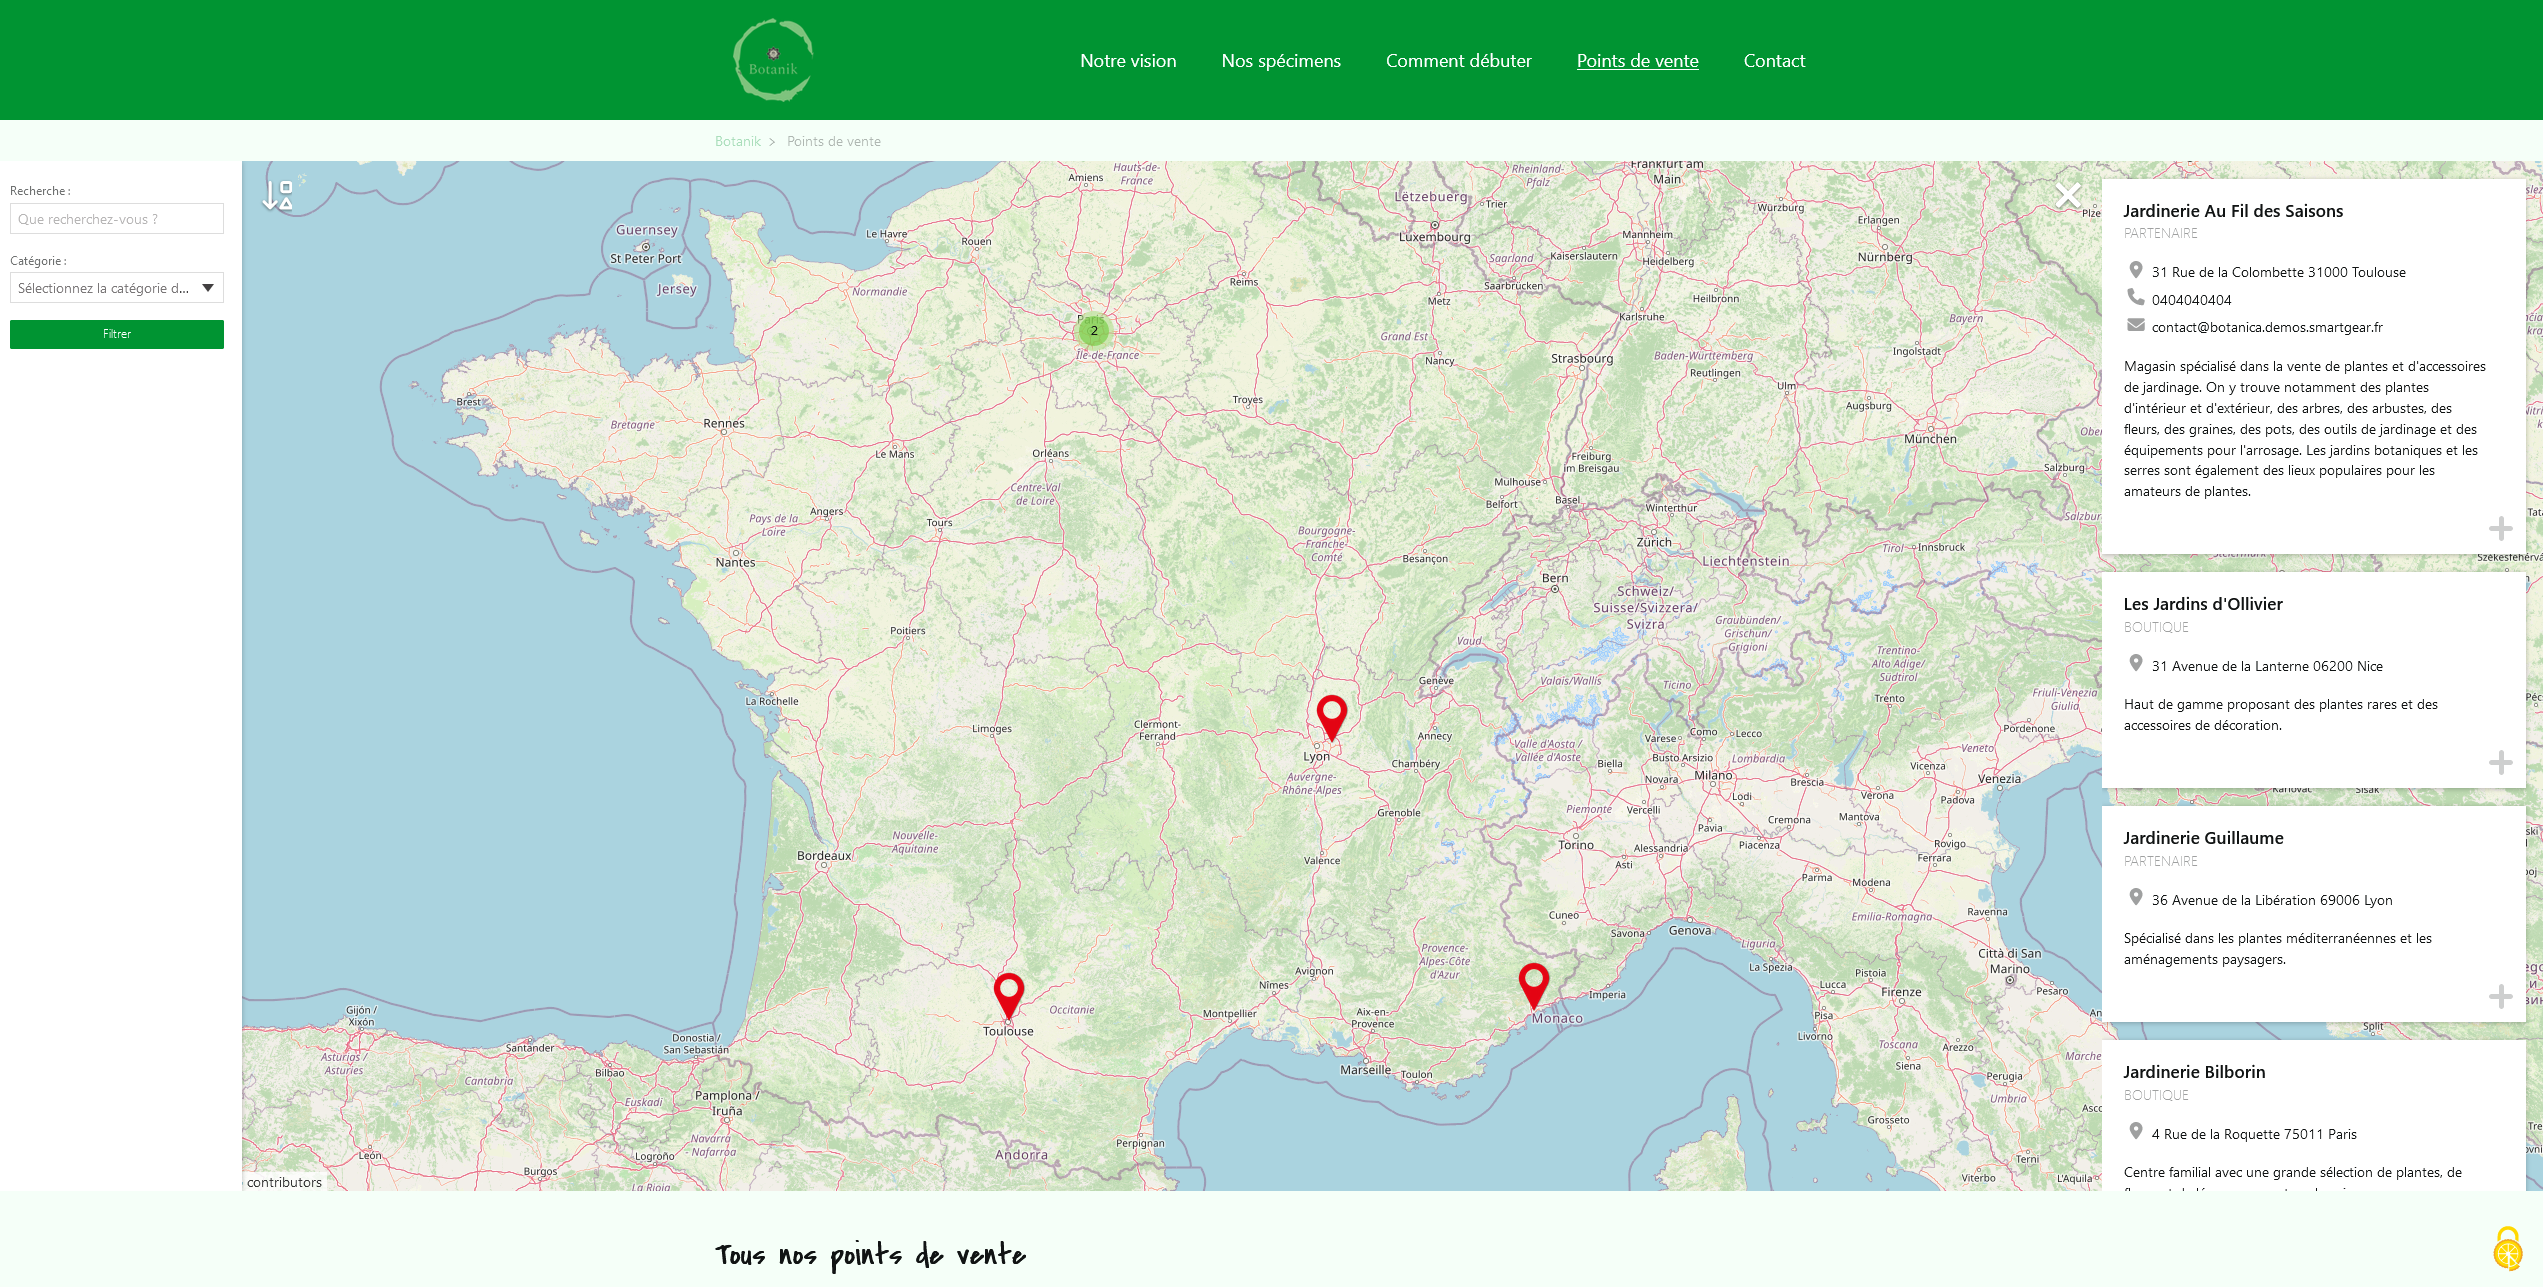Click Tous nos points de vente heading
This screenshot has width=2543, height=1287.
(x=871, y=1256)
